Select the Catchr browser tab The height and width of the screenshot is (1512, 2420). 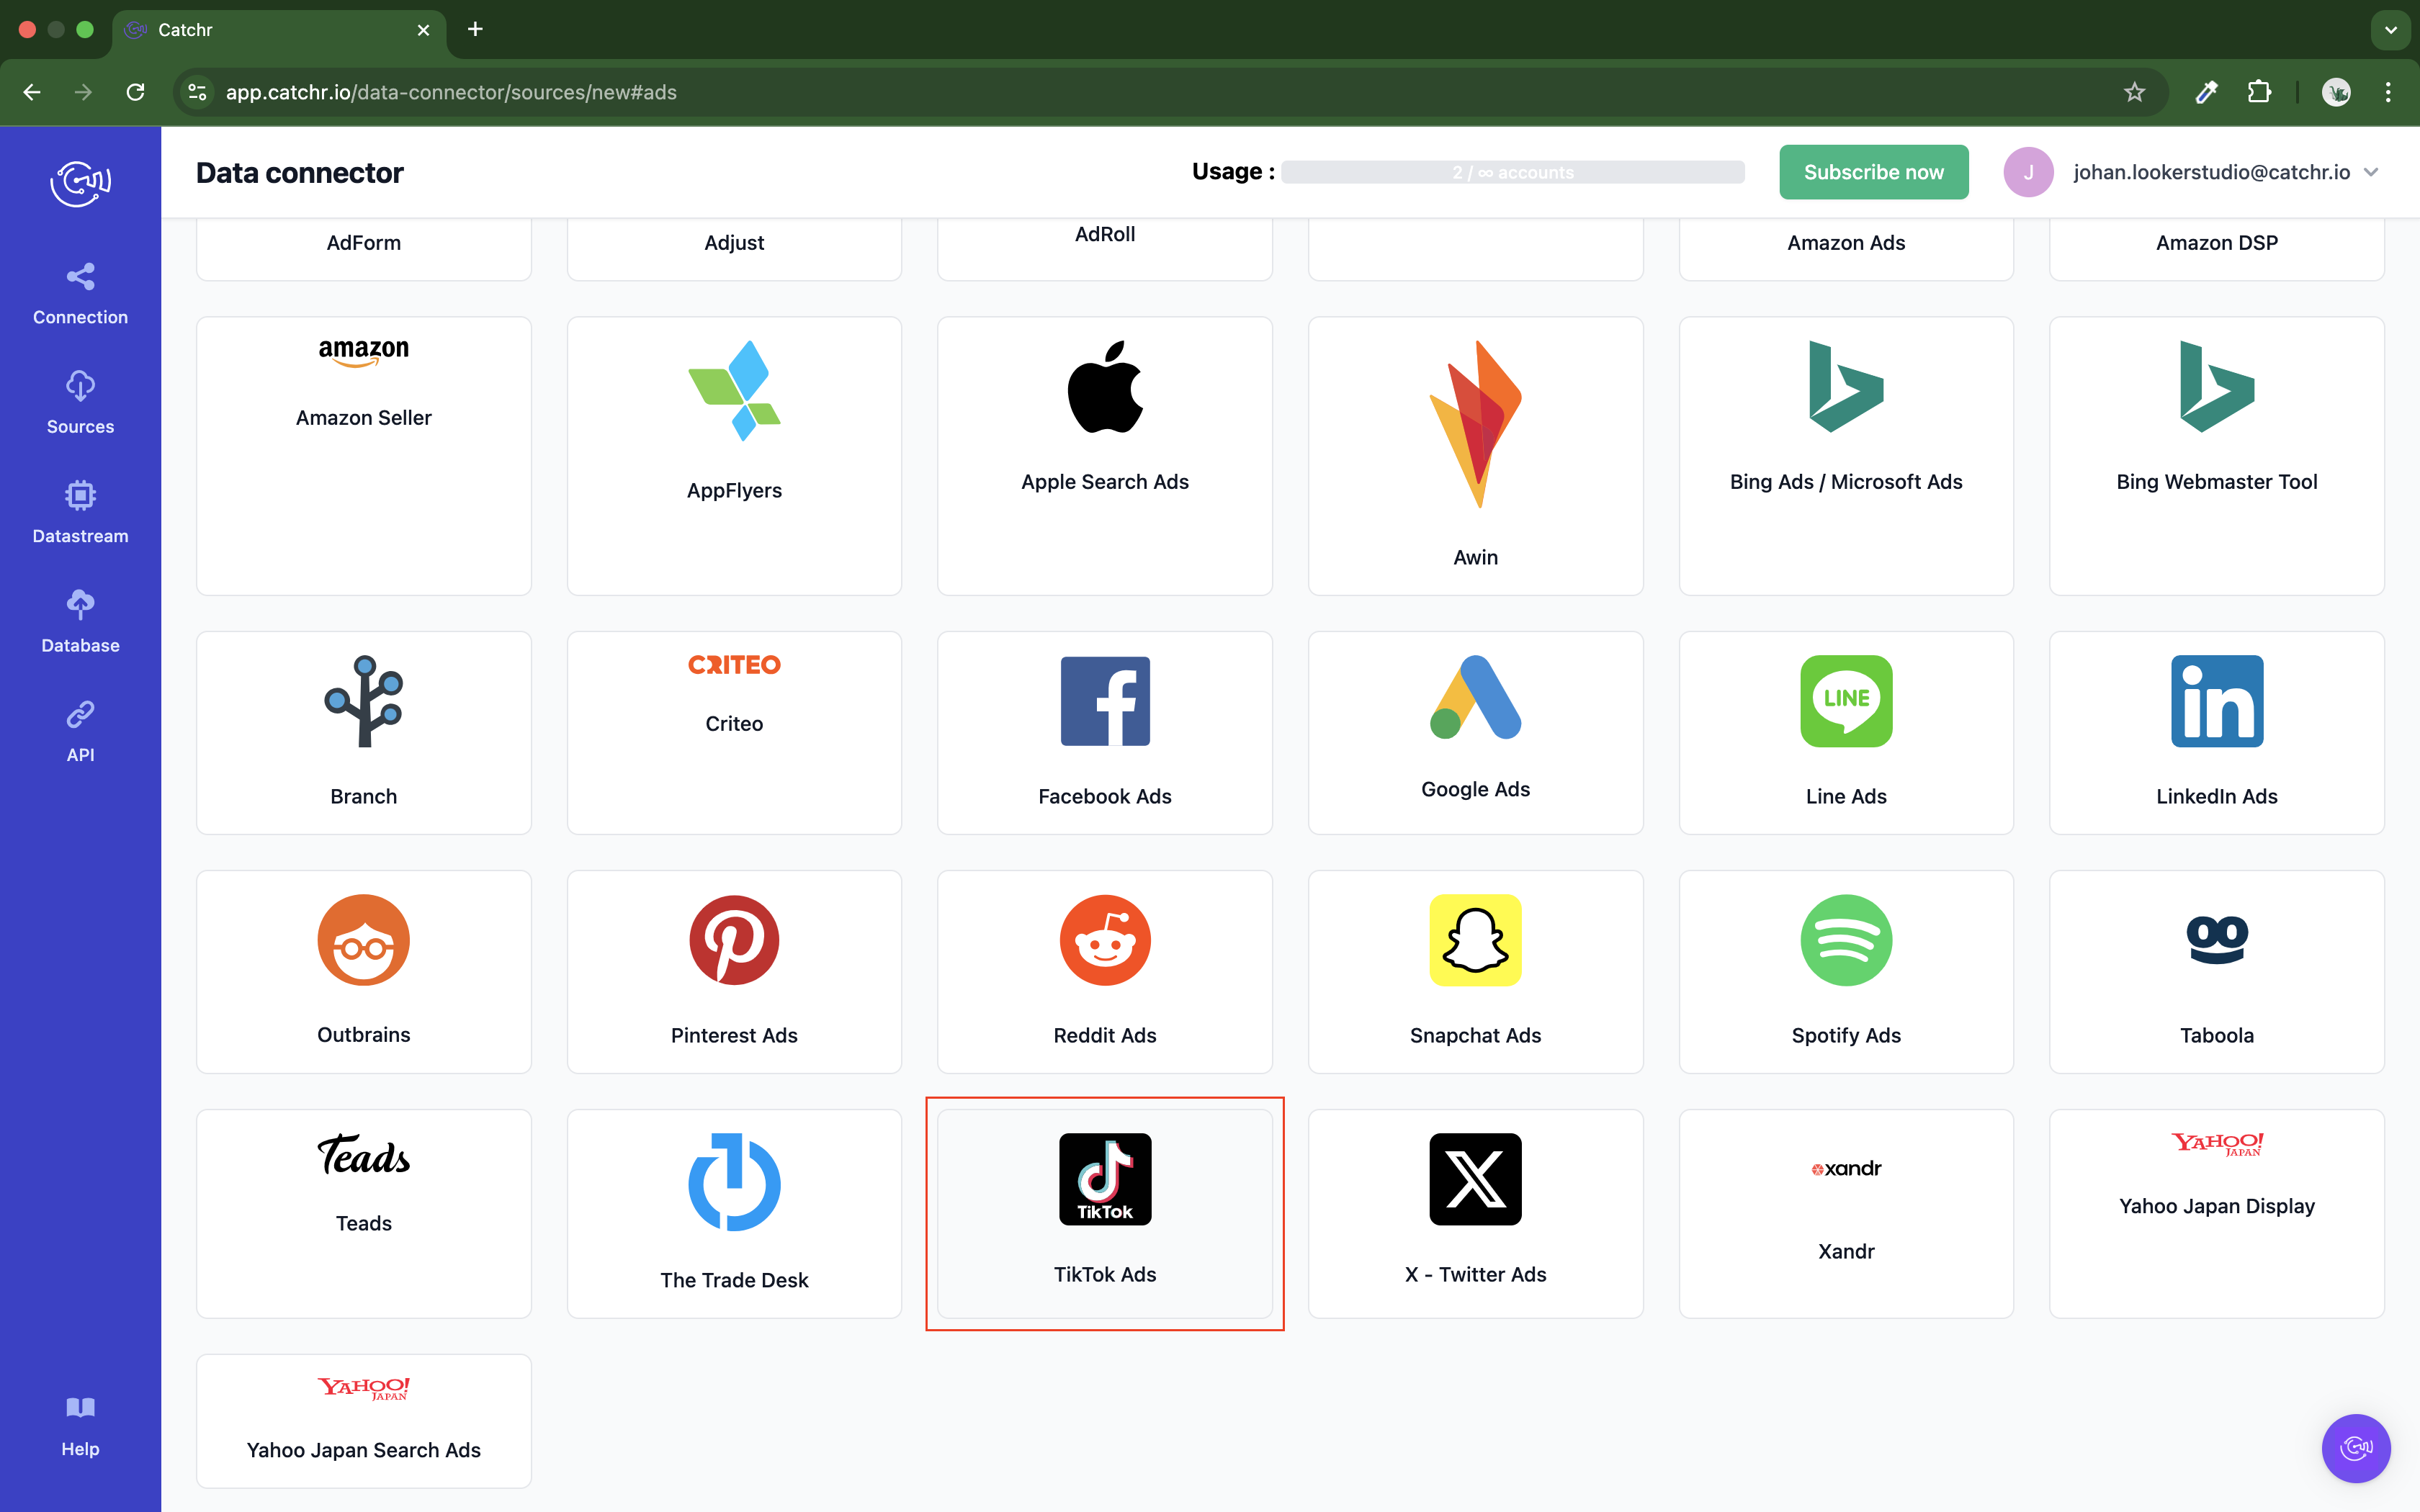point(279,30)
